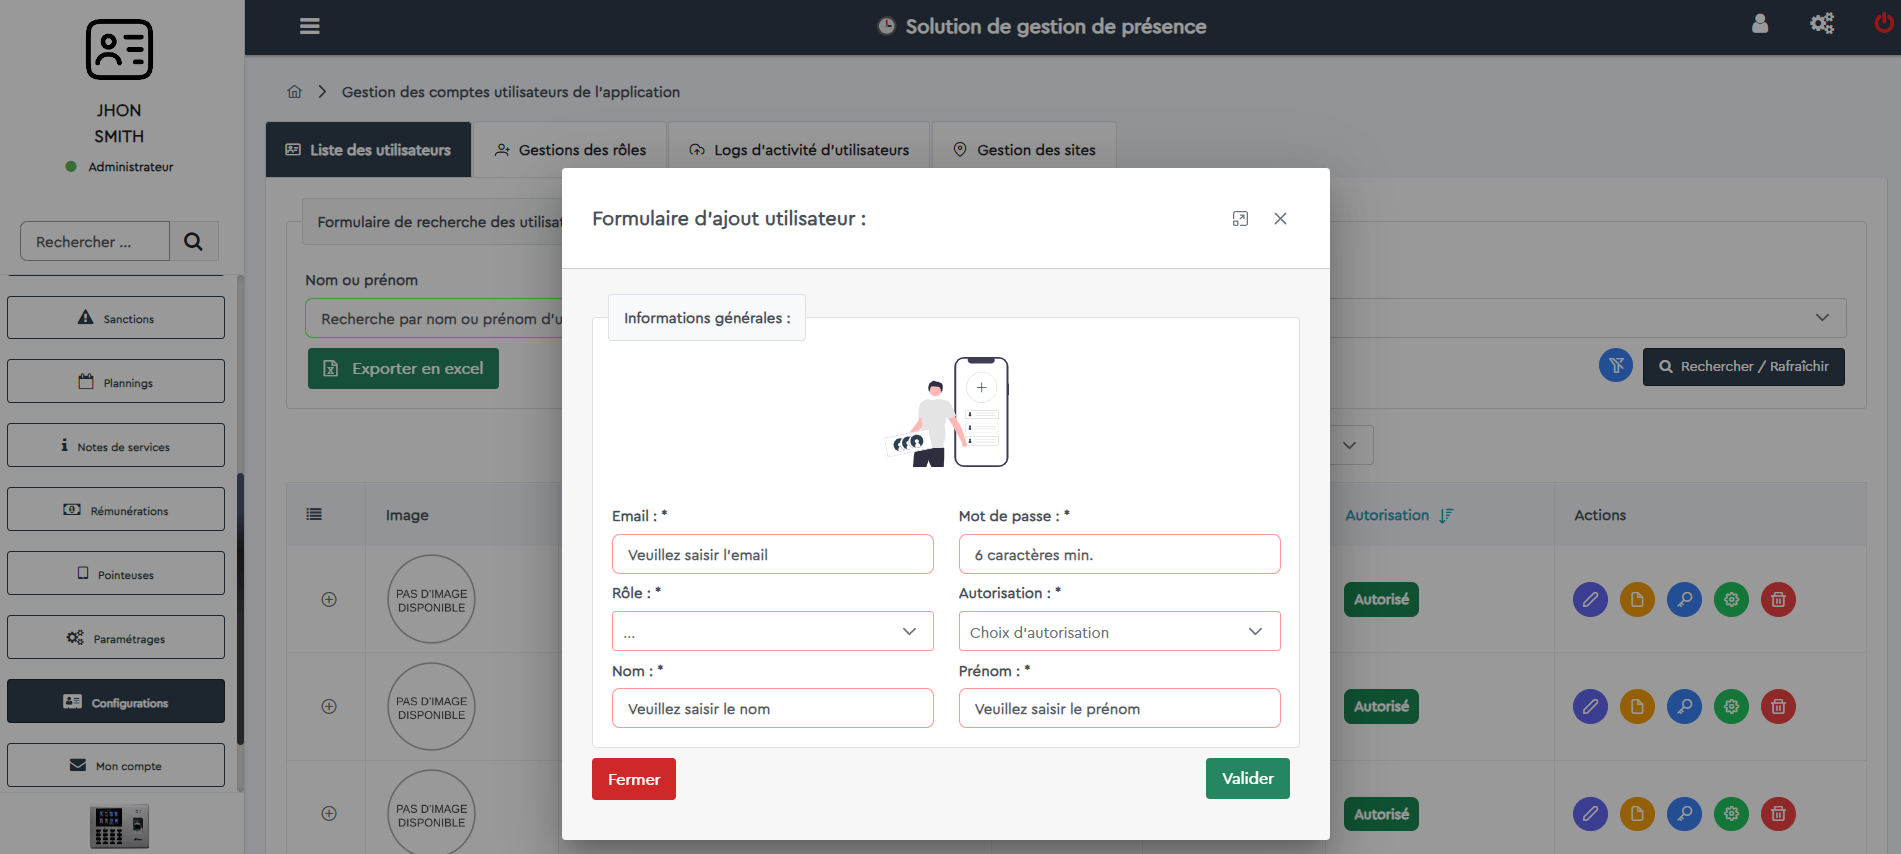Click the Informations générales section label

pyautogui.click(x=707, y=318)
